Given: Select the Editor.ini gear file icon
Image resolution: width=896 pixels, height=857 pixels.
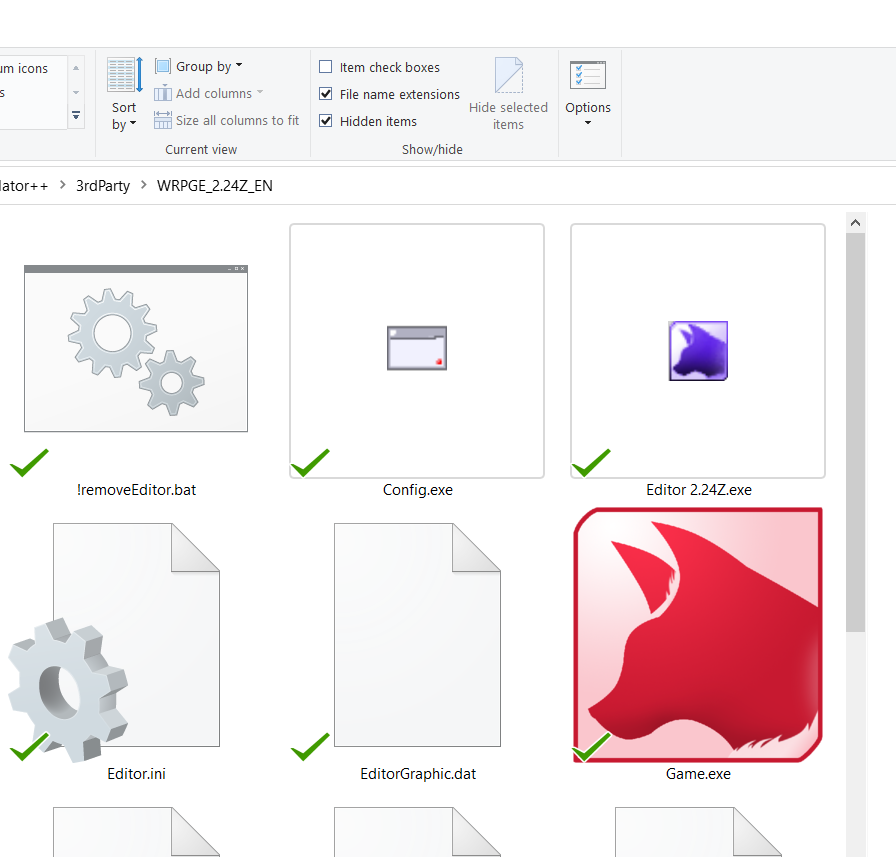Looking at the screenshot, I should [114, 642].
